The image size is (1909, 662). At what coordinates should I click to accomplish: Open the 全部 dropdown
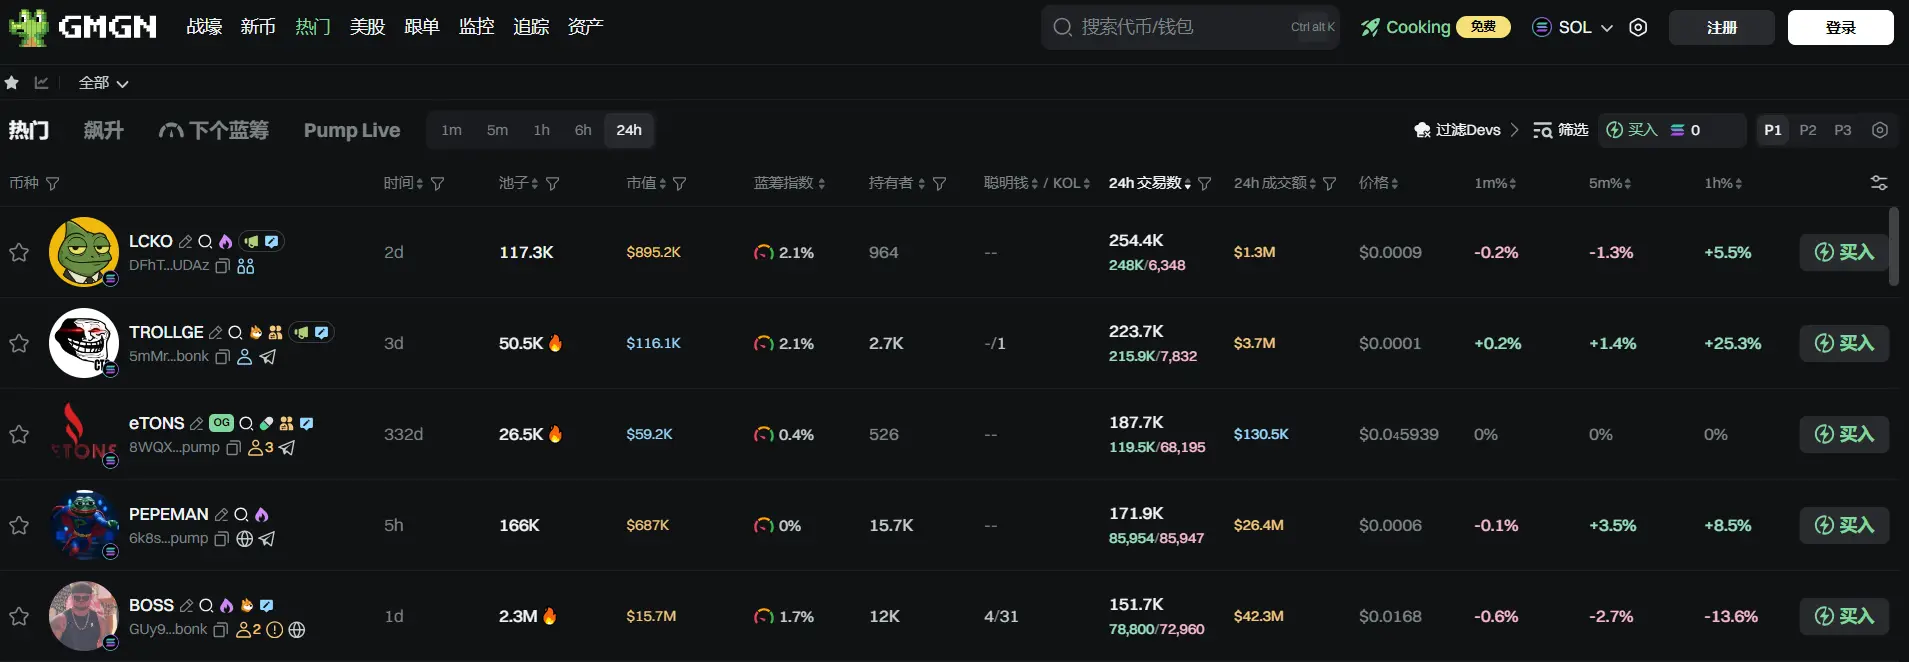(103, 83)
